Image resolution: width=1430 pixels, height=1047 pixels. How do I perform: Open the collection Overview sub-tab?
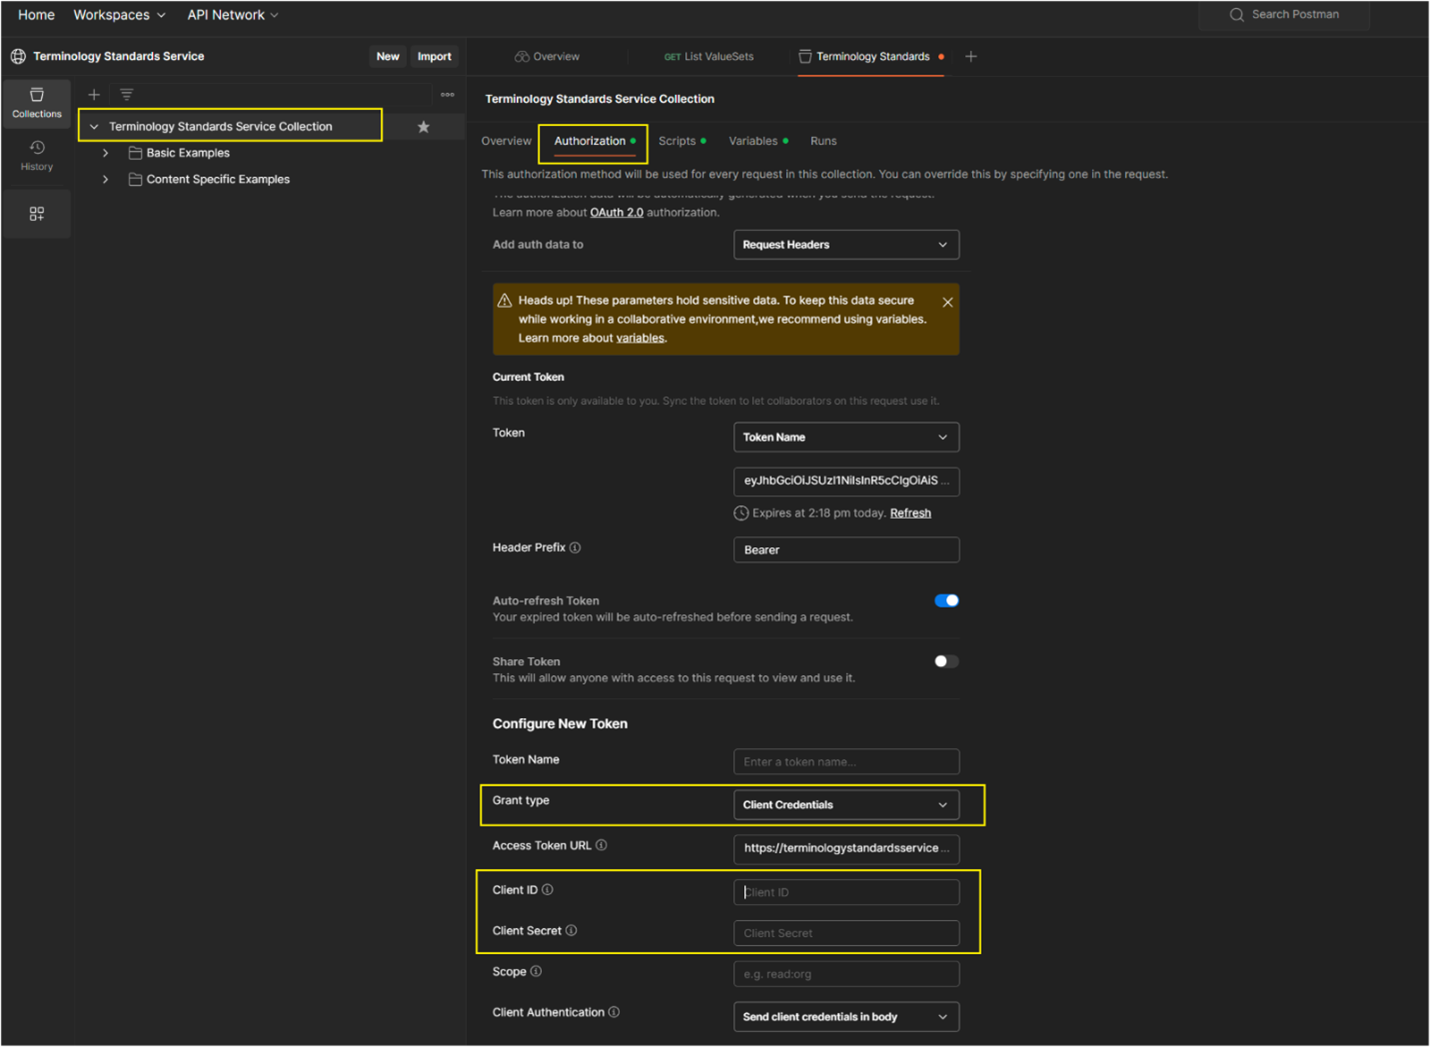(506, 141)
